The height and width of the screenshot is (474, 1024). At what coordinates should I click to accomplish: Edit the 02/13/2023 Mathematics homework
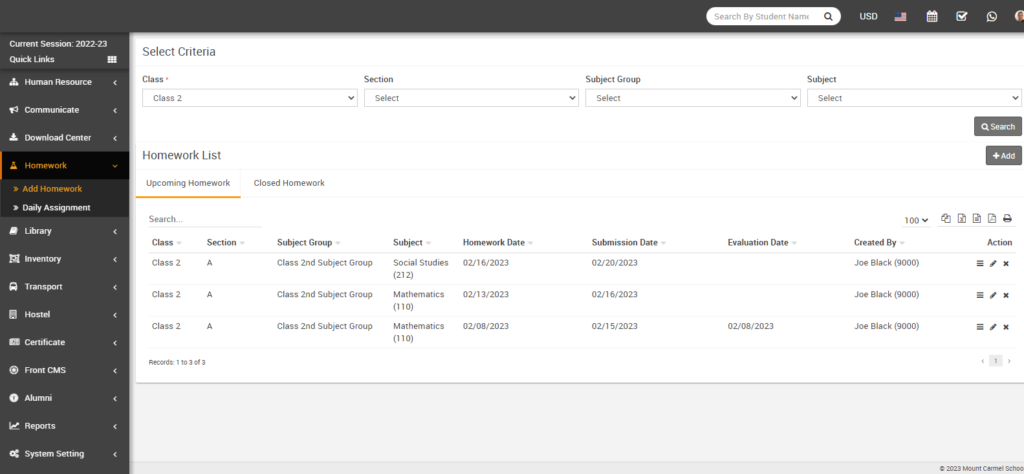pyautogui.click(x=993, y=295)
